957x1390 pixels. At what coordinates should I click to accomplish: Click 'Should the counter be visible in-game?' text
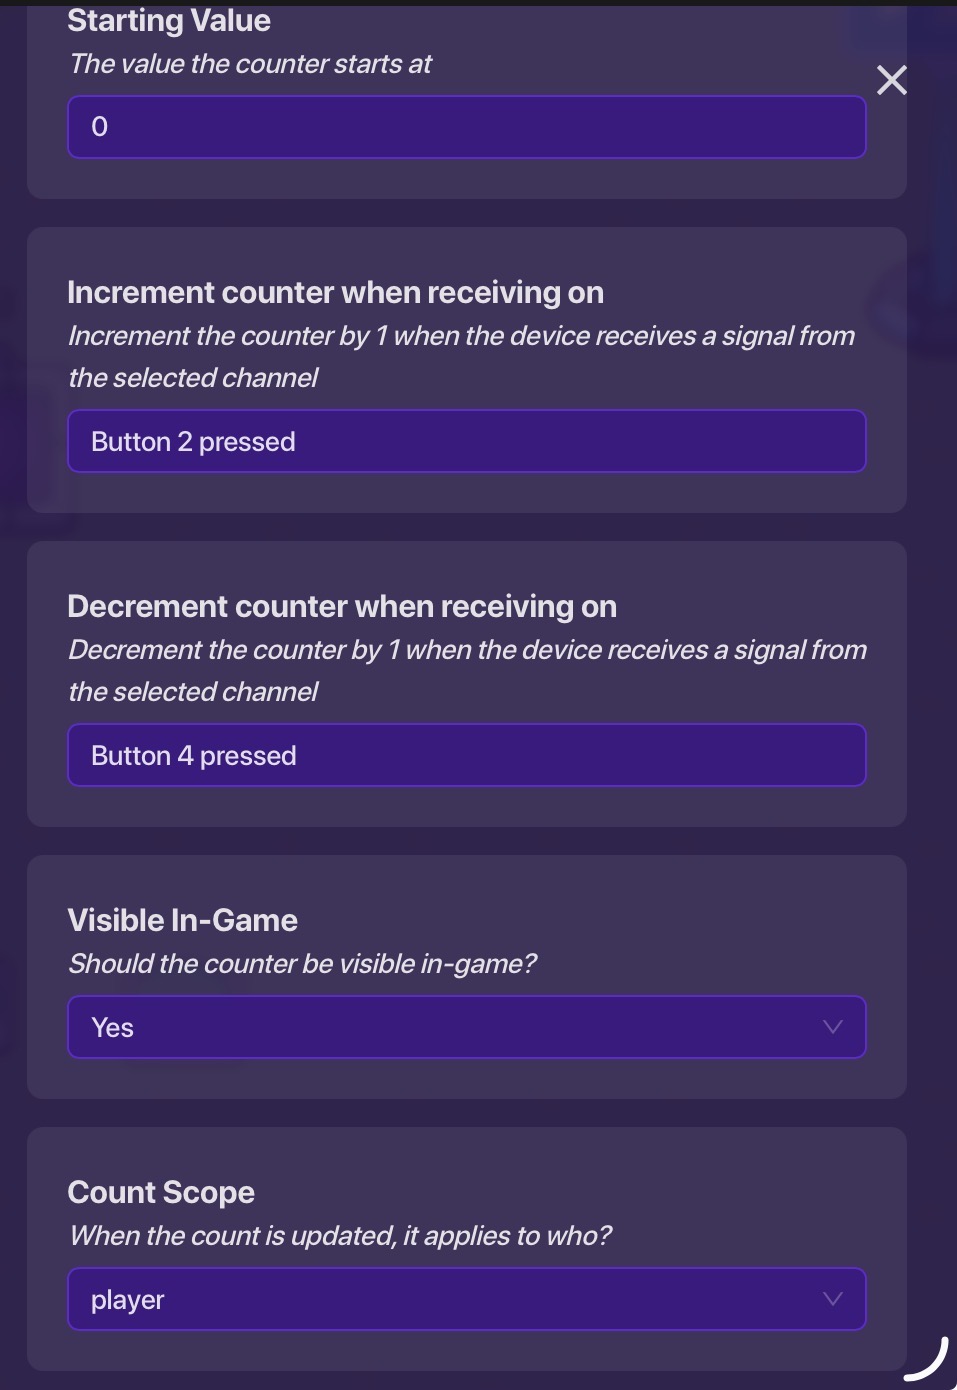[302, 964]
